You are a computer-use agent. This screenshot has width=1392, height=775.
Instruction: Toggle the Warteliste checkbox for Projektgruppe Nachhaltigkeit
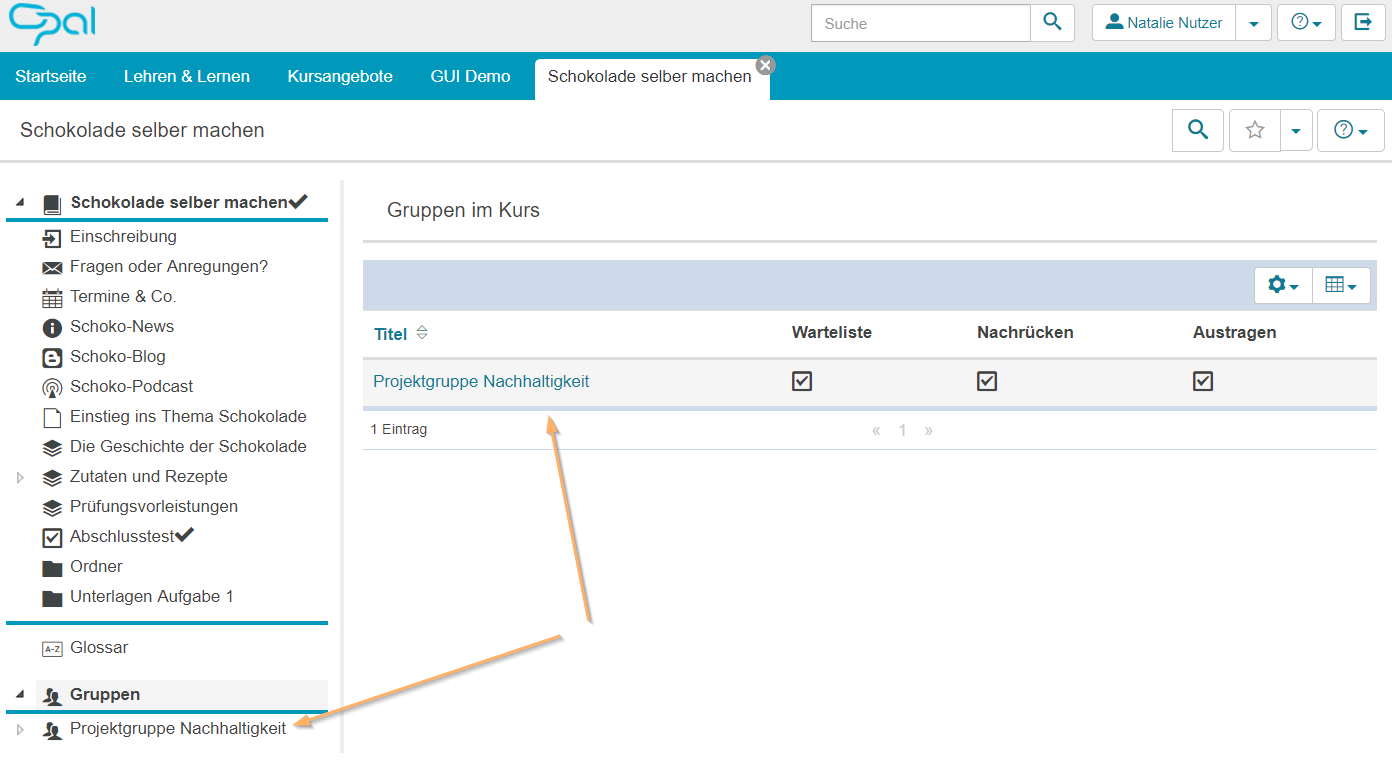coord(802,381)
